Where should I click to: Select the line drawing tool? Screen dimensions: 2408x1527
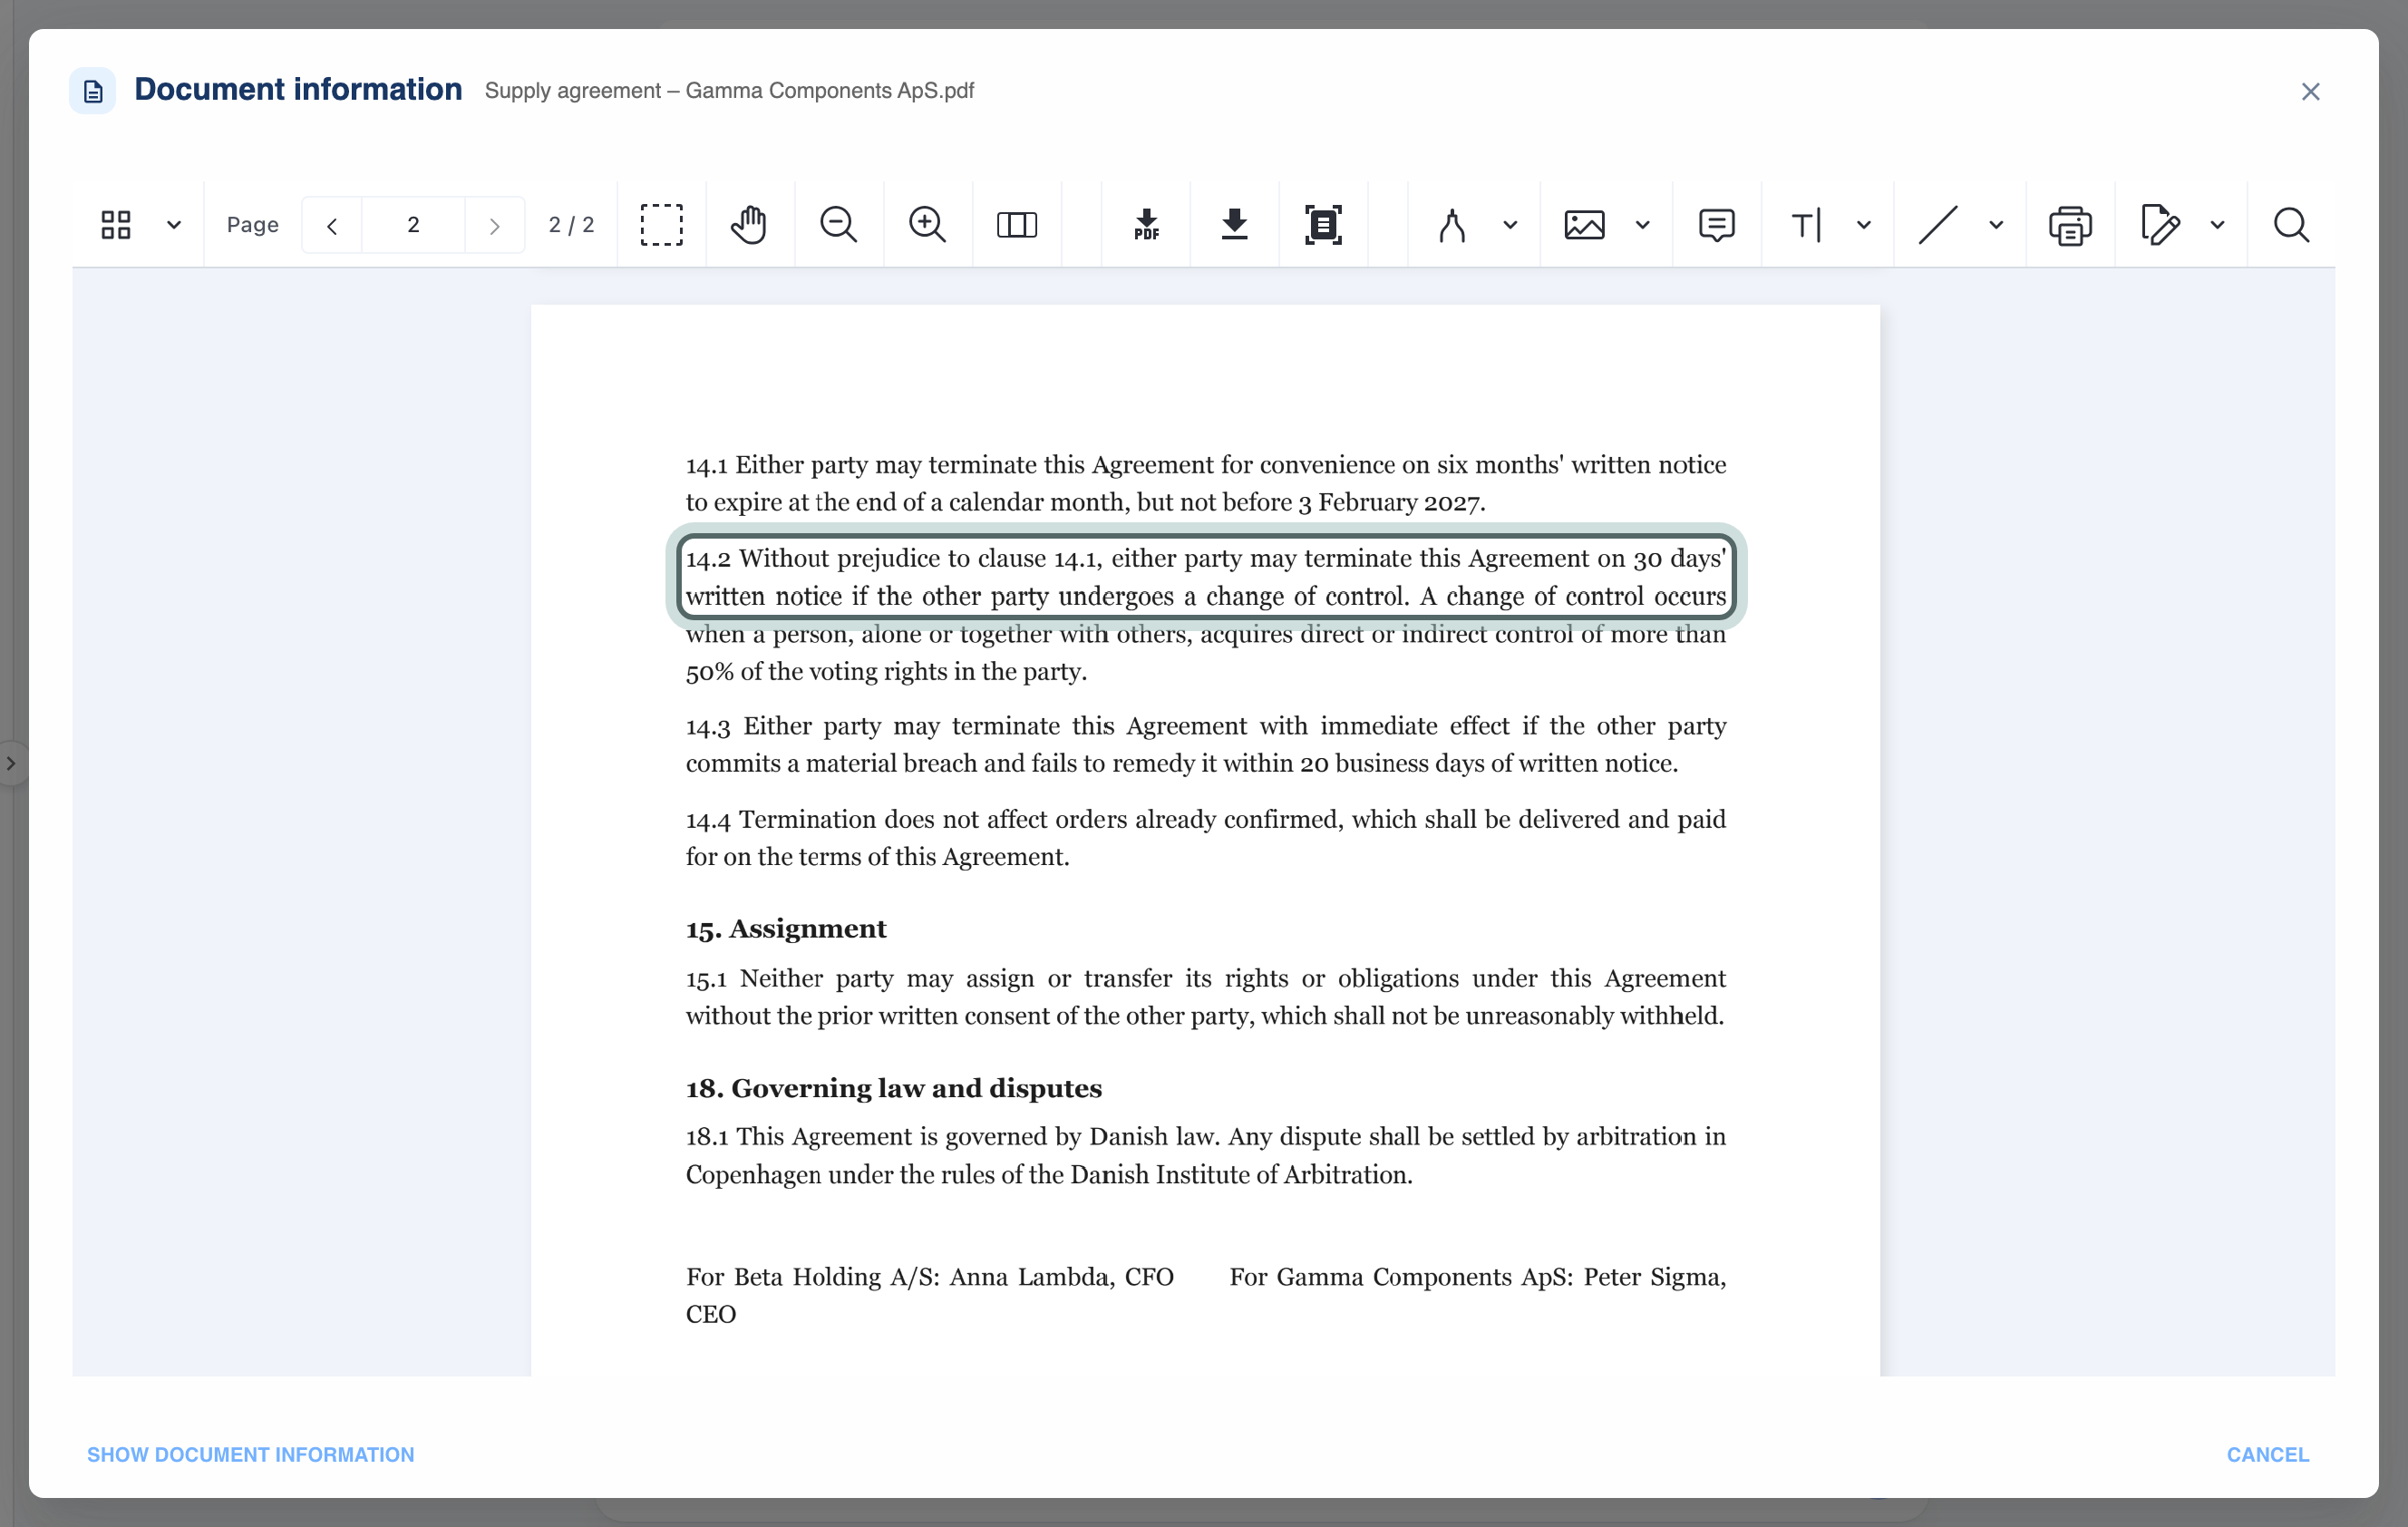1937,225
